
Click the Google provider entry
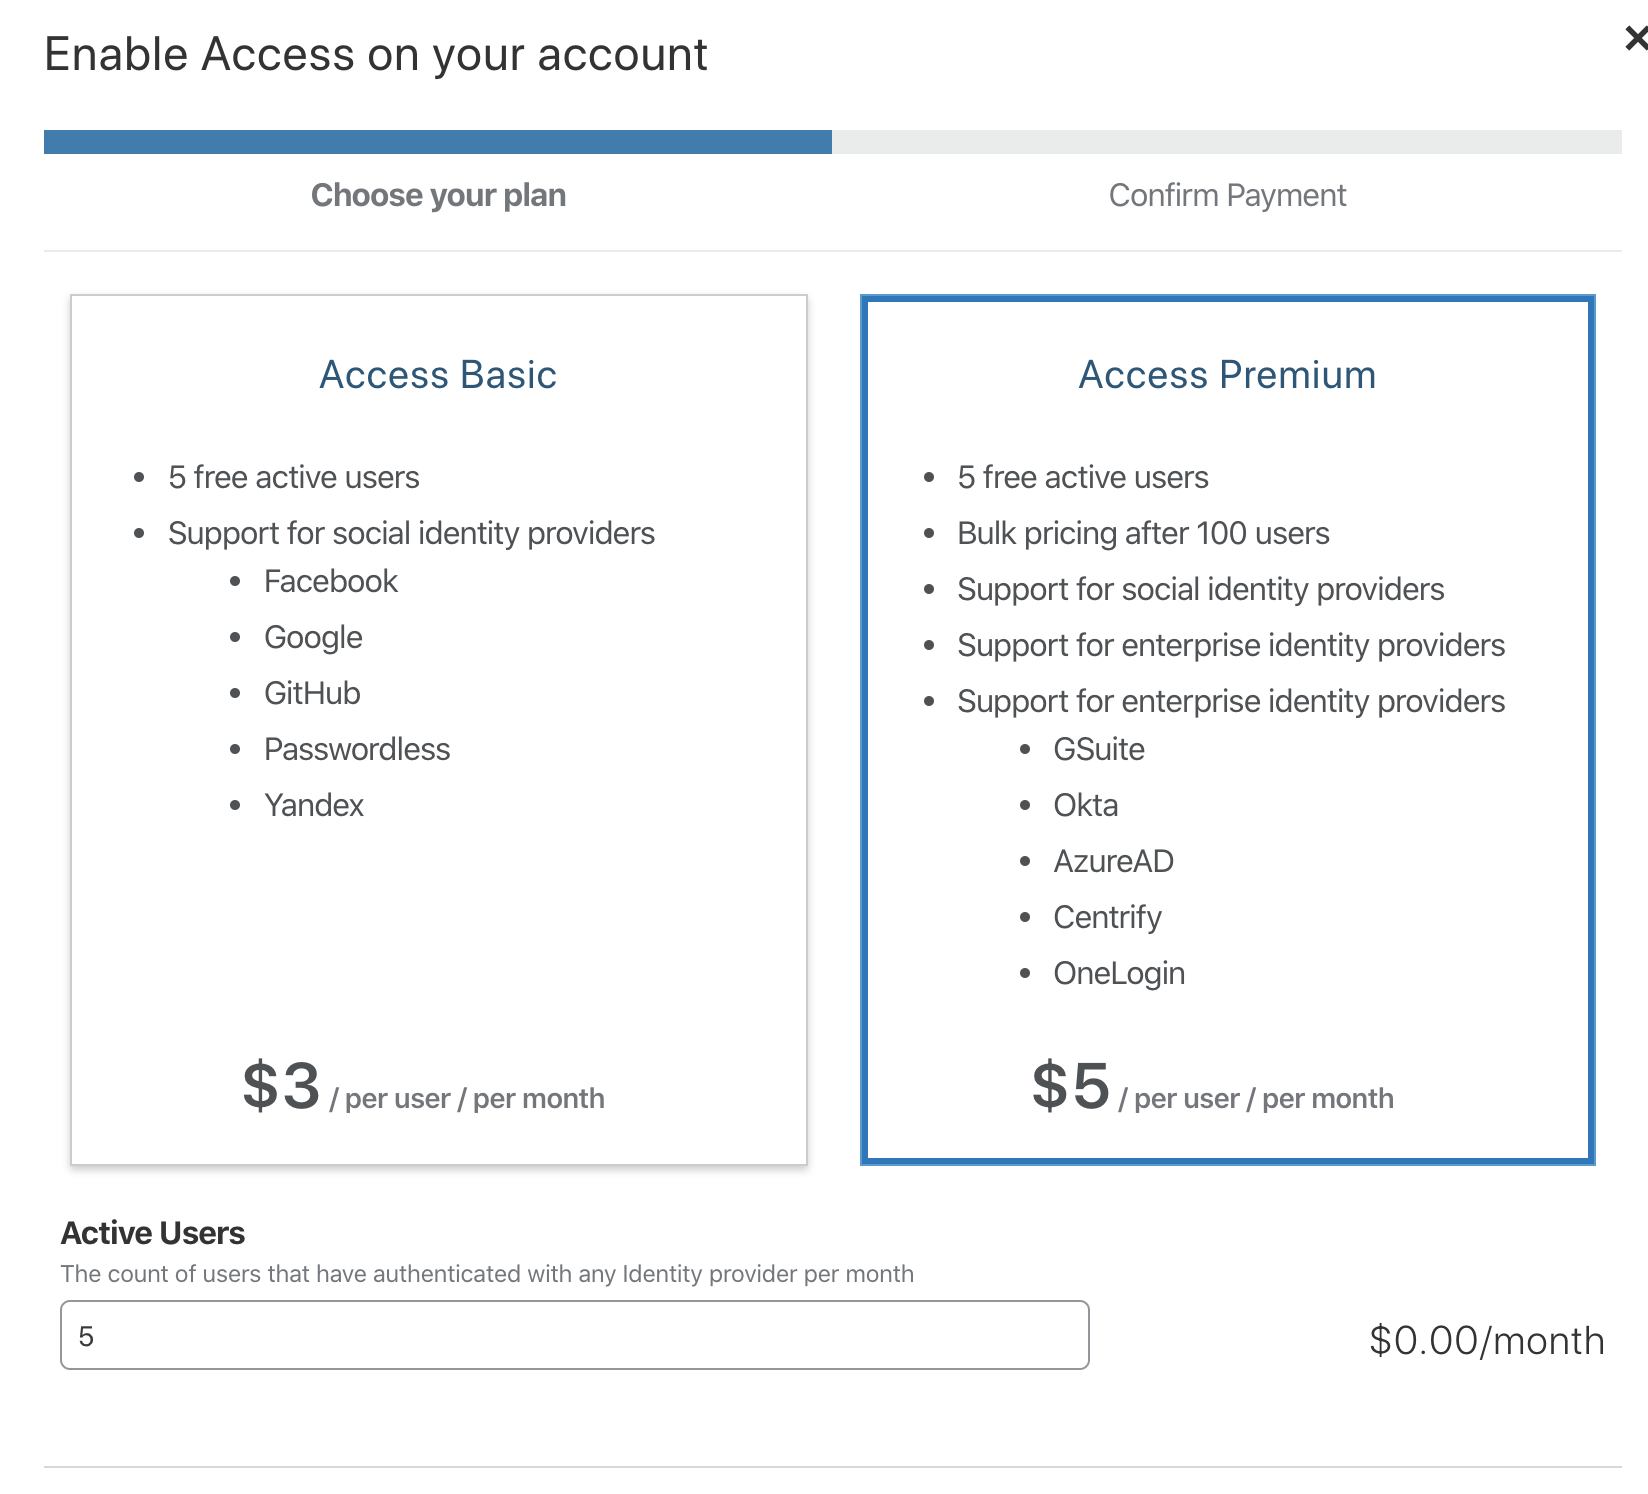click(x=313, y=637)
